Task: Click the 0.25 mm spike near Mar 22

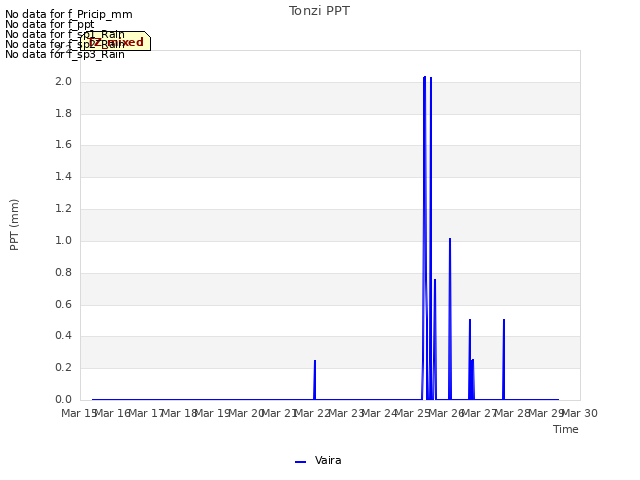Action: pyautogui.click(x=315, y=380)
